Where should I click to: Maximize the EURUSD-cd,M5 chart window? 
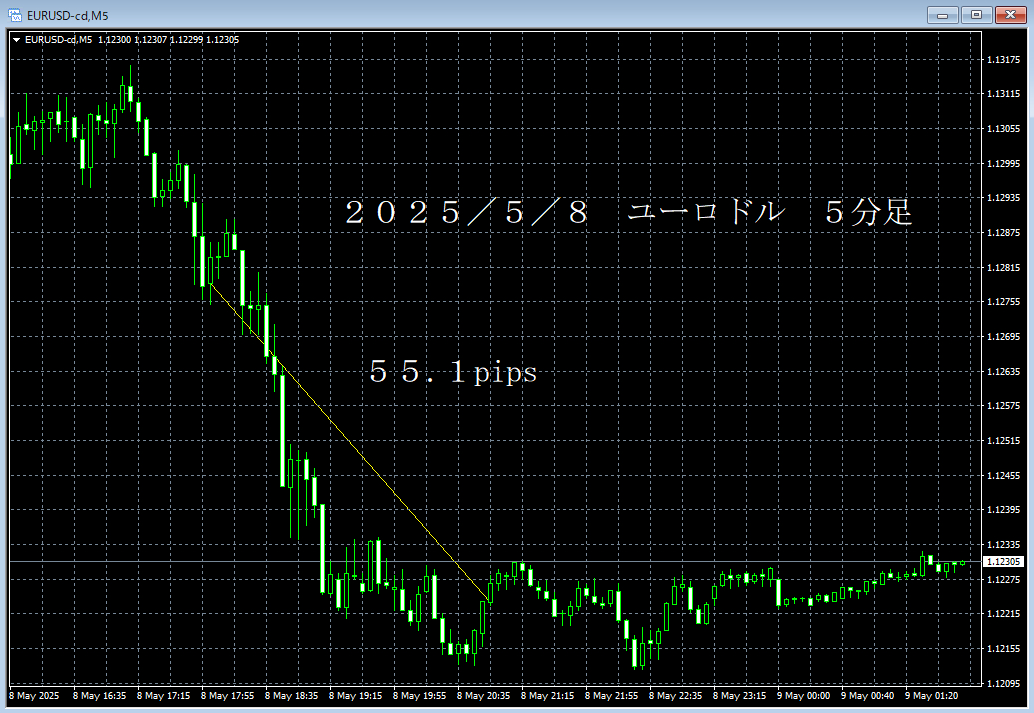975,14
